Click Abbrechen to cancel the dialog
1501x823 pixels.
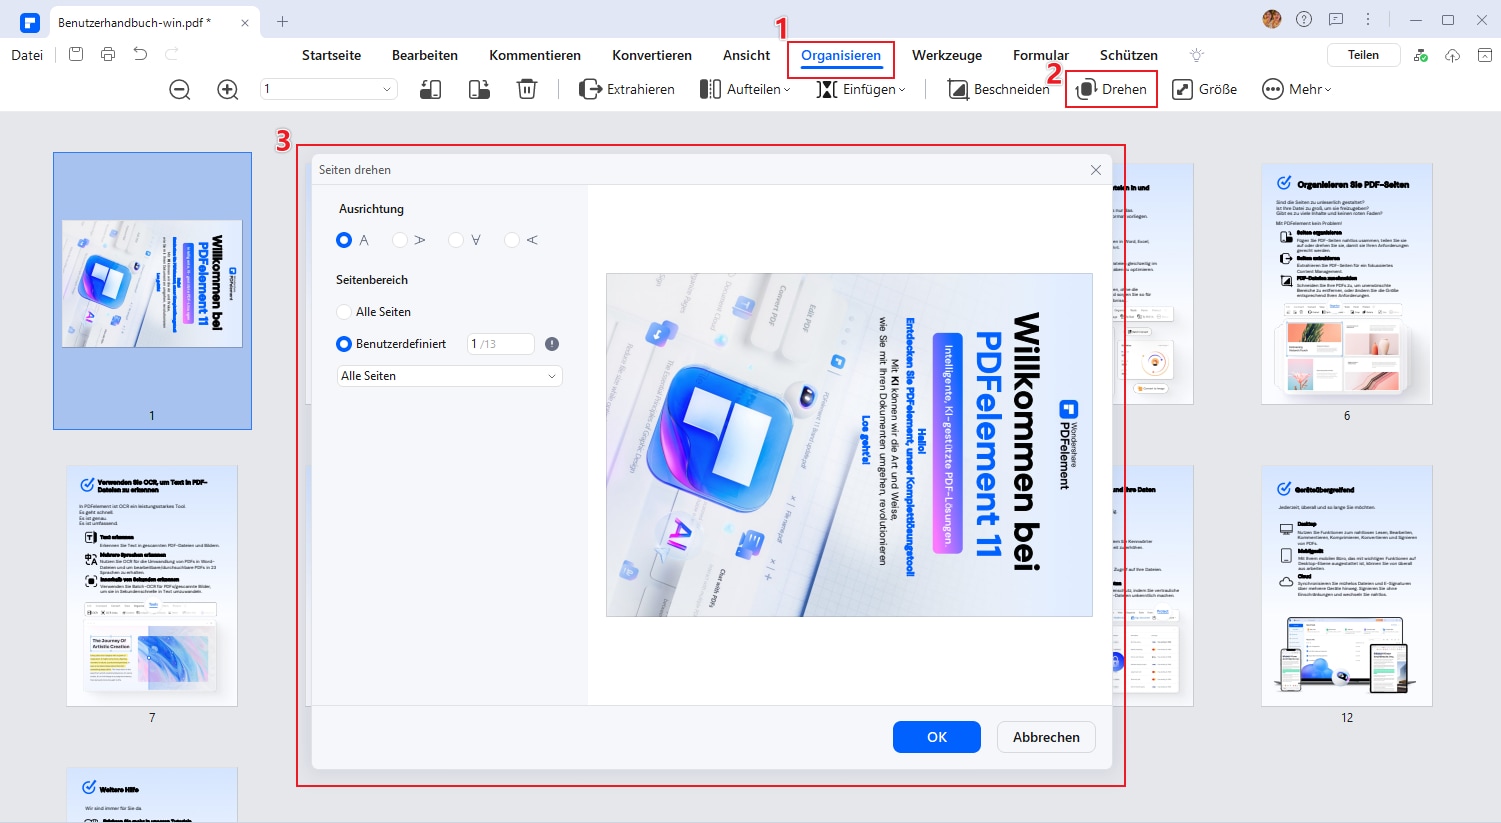[x=1046, y=737]
